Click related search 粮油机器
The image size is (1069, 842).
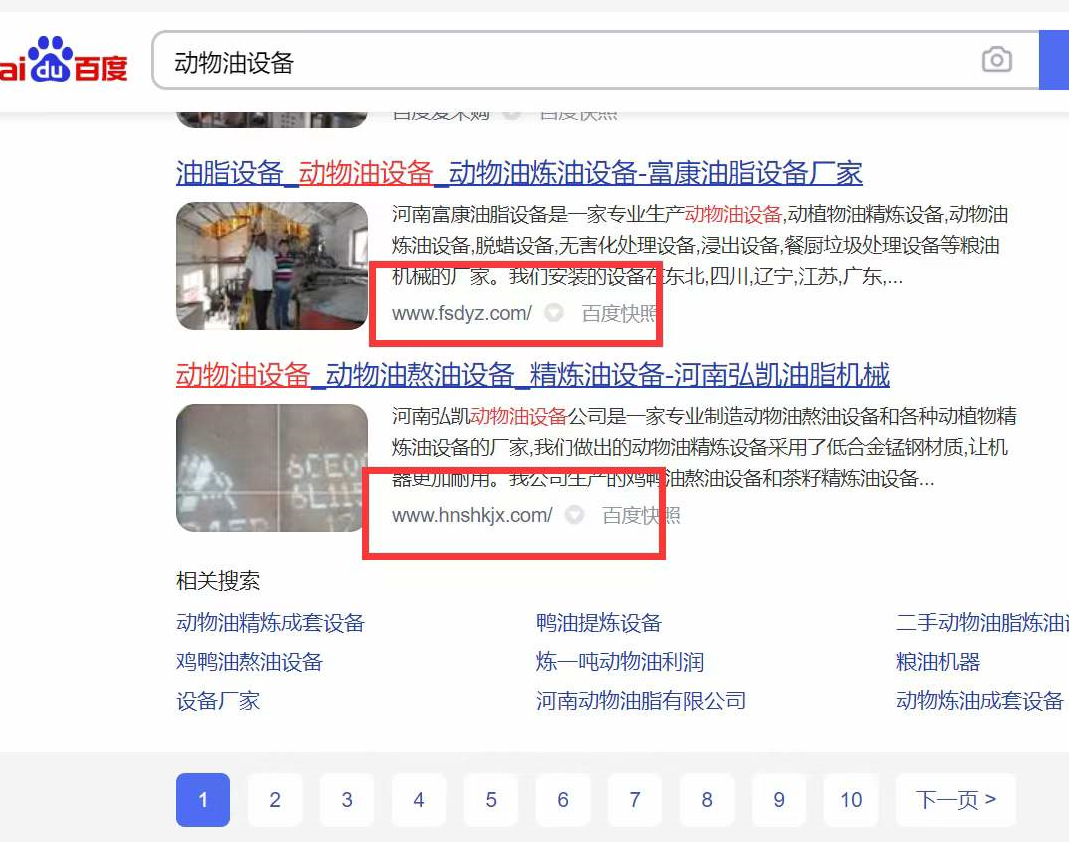(x=938, y=661)
